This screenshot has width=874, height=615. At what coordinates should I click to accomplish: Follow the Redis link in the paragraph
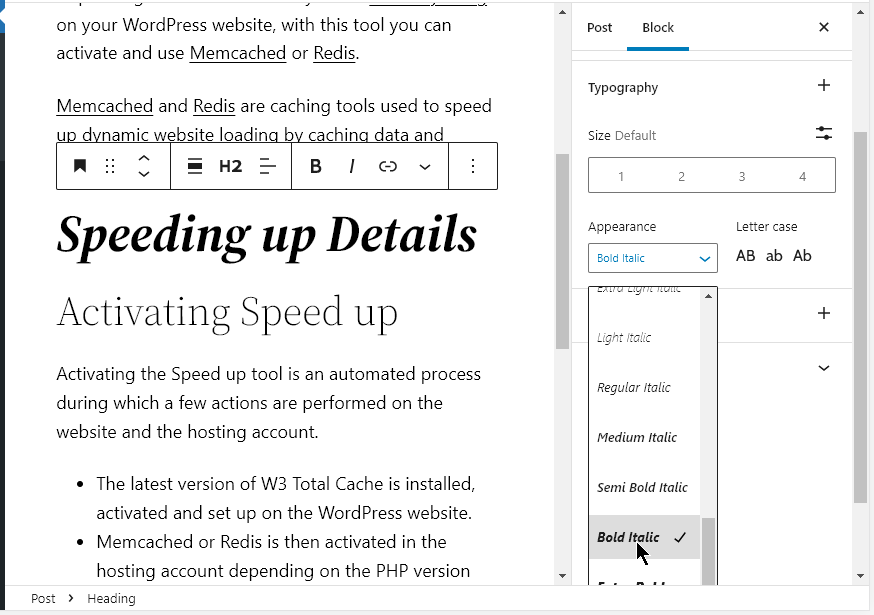coord(334,53)
